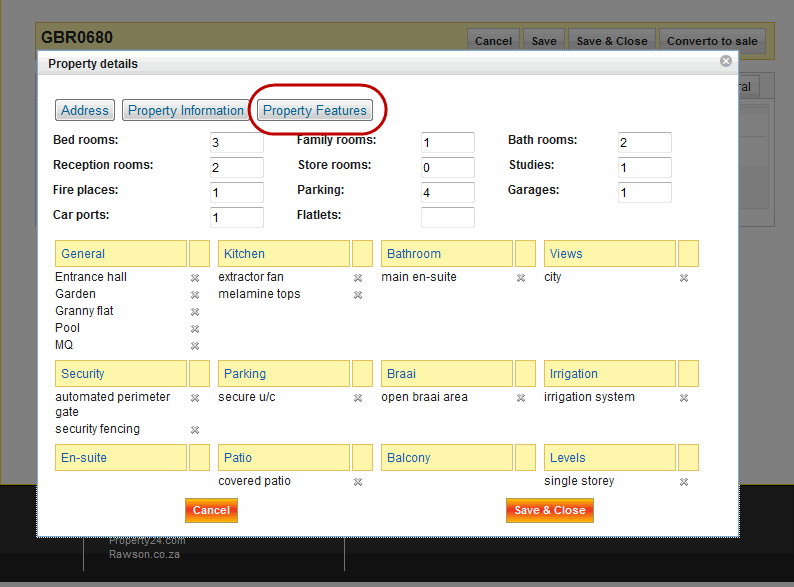The image size is (794, 587).
Task: Click the orange Cancel button in dialog
Action: click(211, 510)
